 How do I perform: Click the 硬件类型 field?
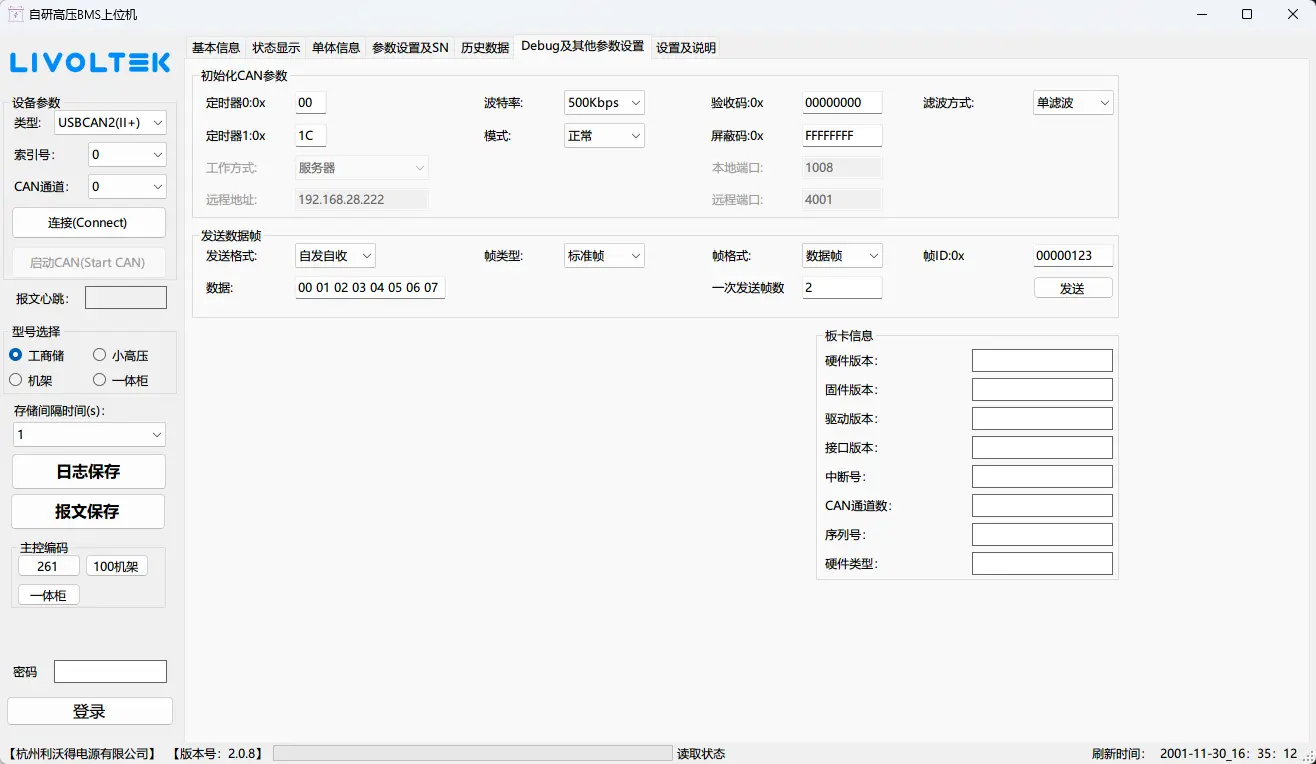tap(1042, 564)
